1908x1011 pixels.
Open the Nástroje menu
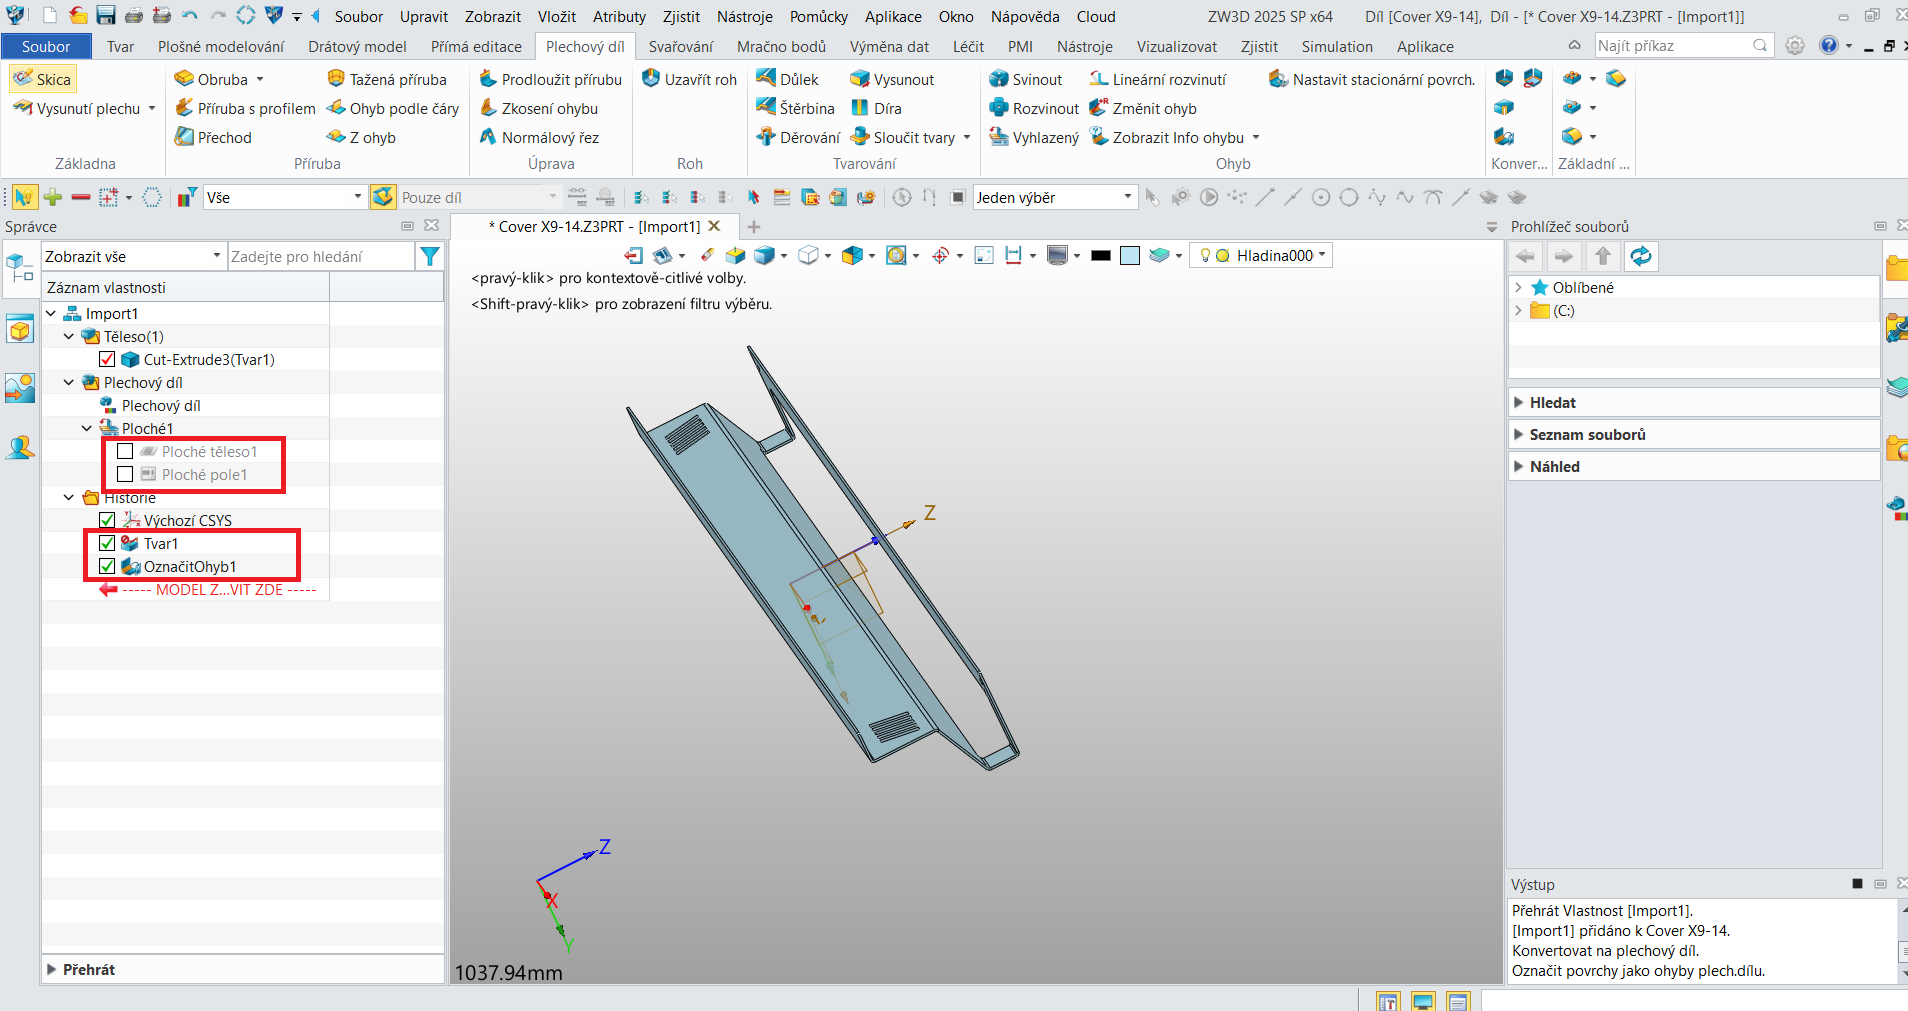pos(744,17)
